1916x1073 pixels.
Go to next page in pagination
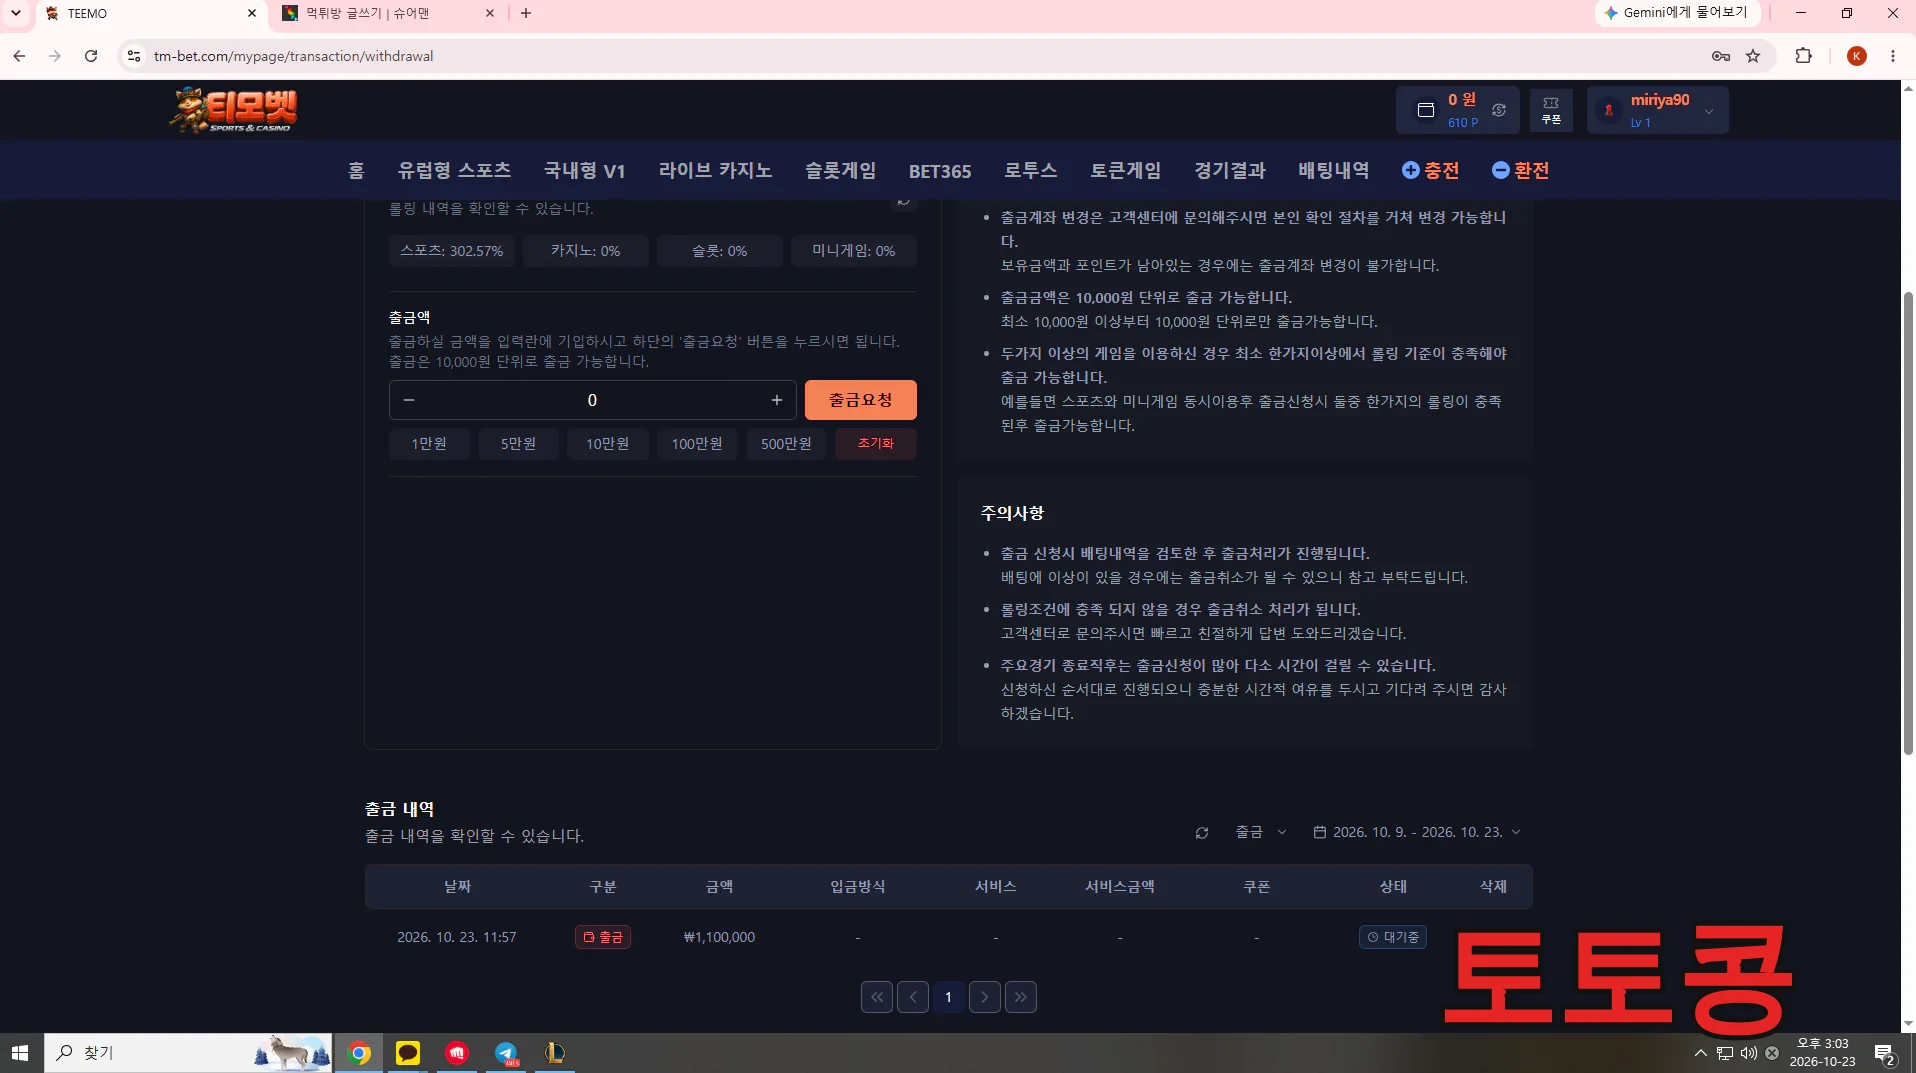point(984,997)
